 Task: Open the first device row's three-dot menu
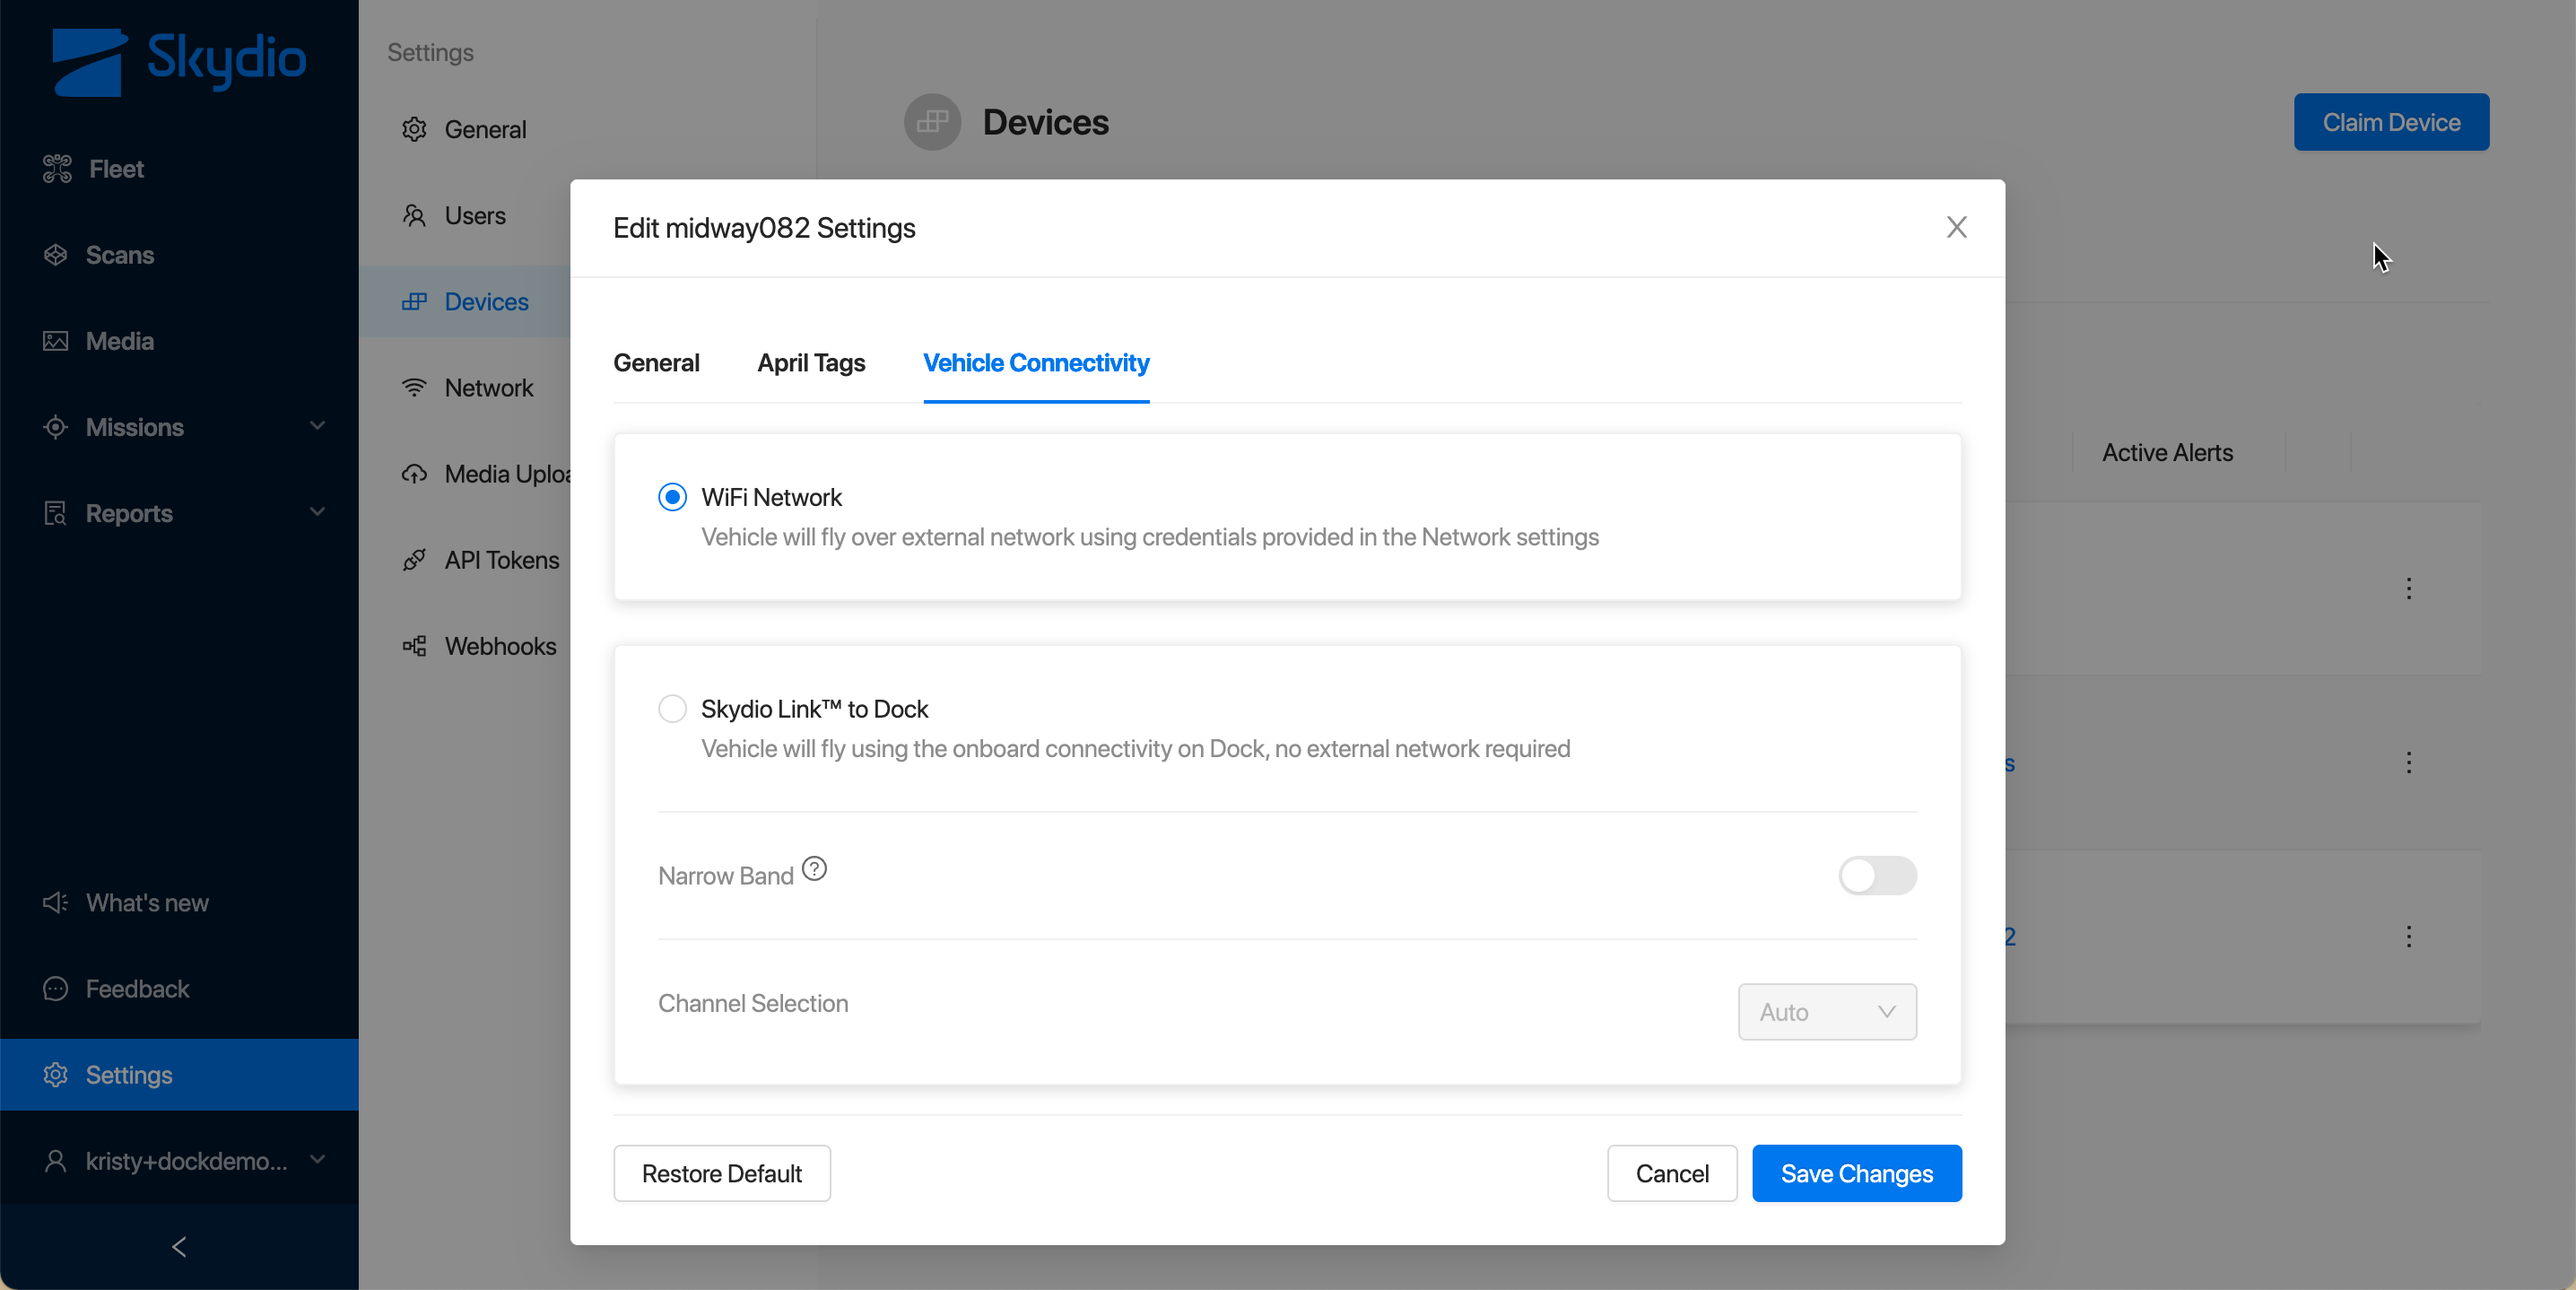(x=2409, y=588)
